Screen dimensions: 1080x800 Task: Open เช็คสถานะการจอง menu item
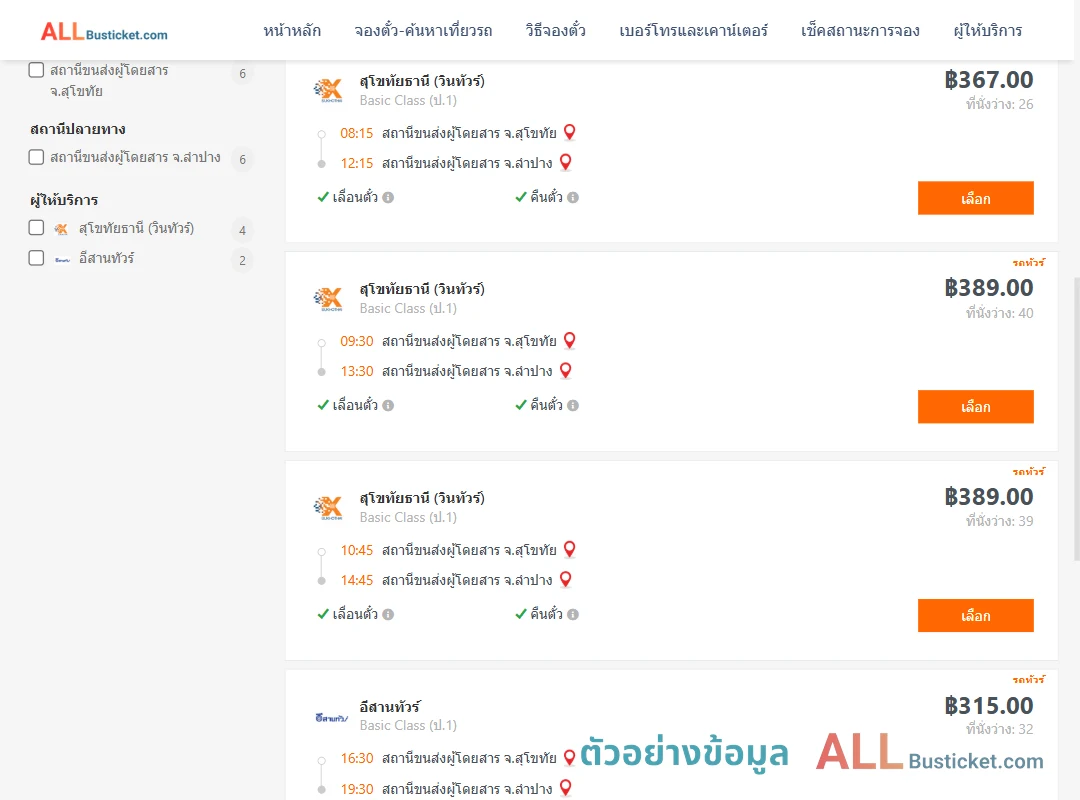click(860, 31)
